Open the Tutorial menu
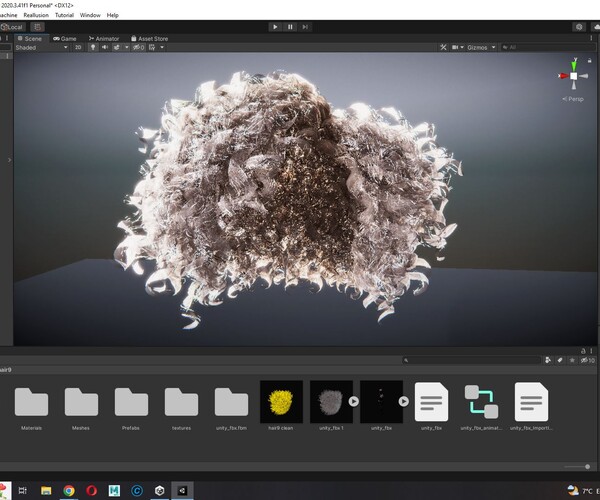 [x=64, y=15]
